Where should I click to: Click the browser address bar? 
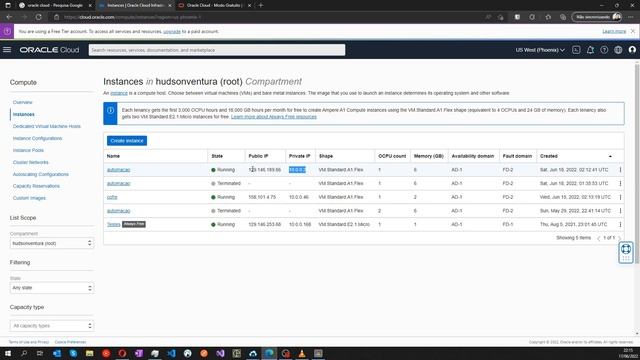pos(261,17)
